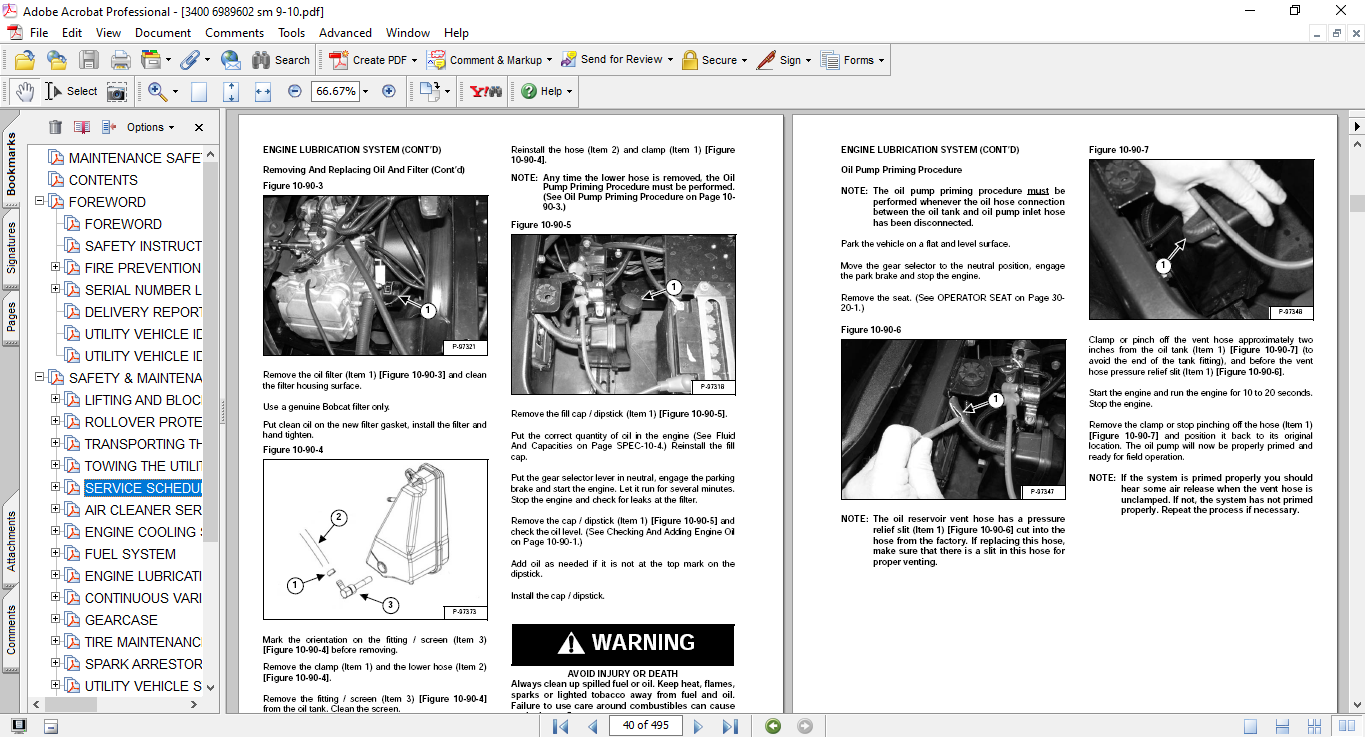Select the CONTENTS bookmark
The width and height of the screenshot is (1365, 737).
pyautogui.click(x=103, y=180)
